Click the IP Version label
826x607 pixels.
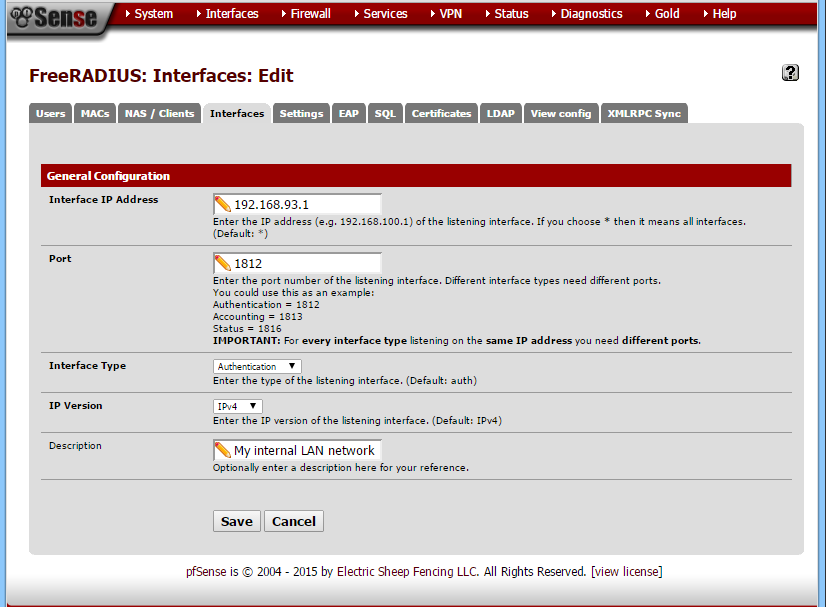75,406
